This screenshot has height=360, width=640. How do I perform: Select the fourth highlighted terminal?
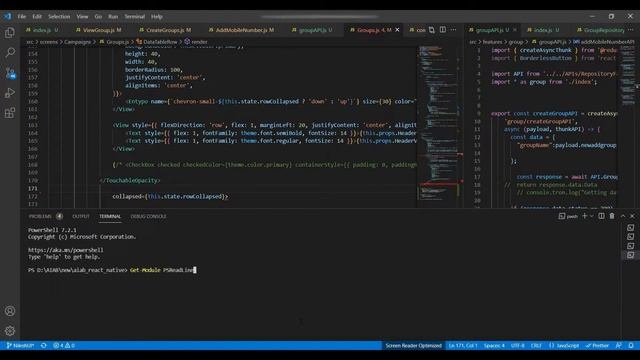631,255
